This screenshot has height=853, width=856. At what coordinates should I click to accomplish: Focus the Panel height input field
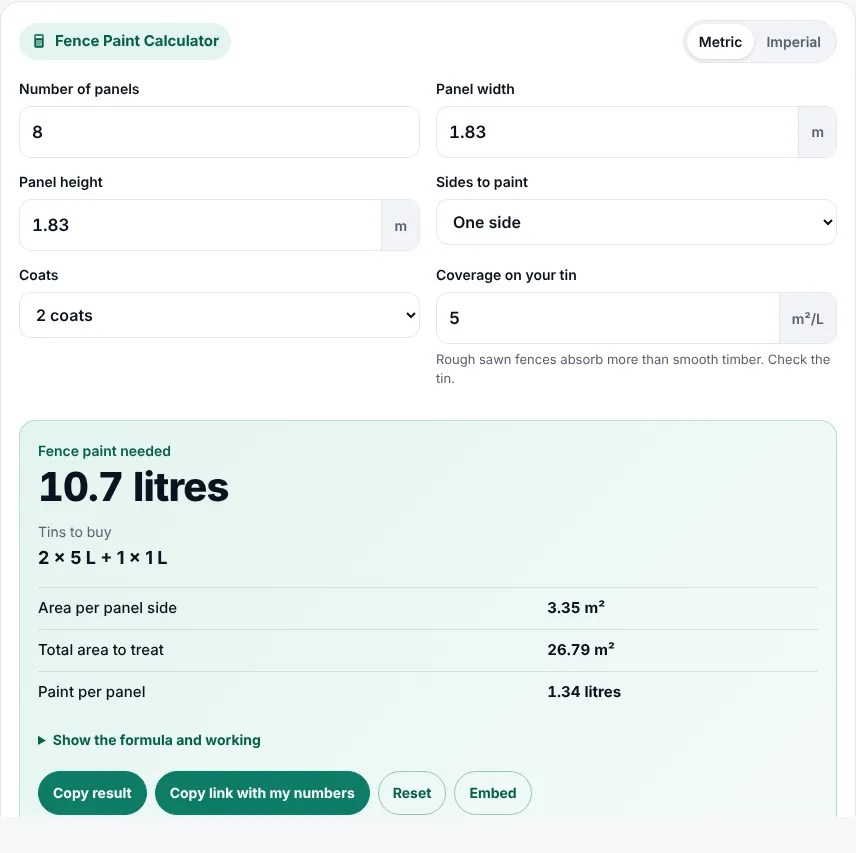(200, 225)
